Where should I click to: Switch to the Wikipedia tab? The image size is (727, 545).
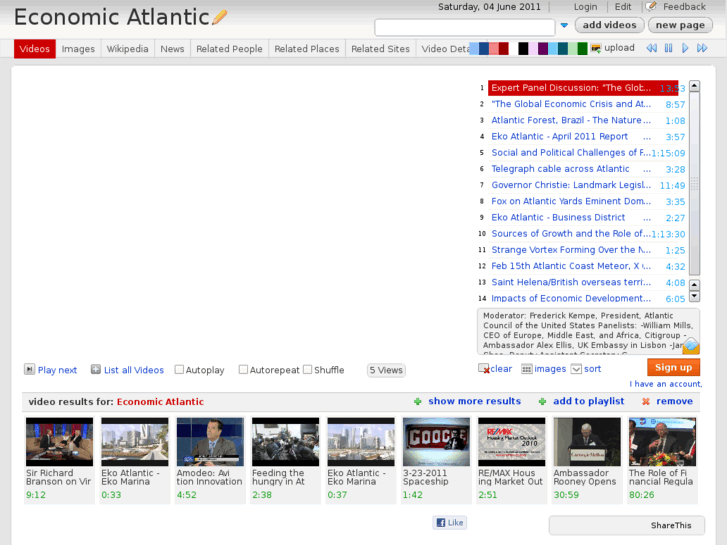pos(127,49)
